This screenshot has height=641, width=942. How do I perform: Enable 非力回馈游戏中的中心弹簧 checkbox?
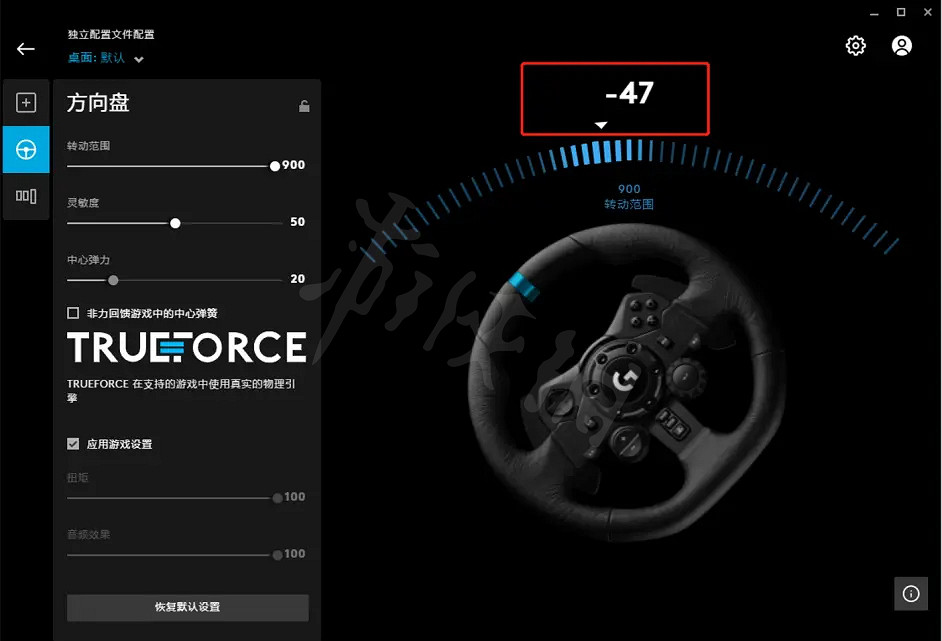[73, 313]
